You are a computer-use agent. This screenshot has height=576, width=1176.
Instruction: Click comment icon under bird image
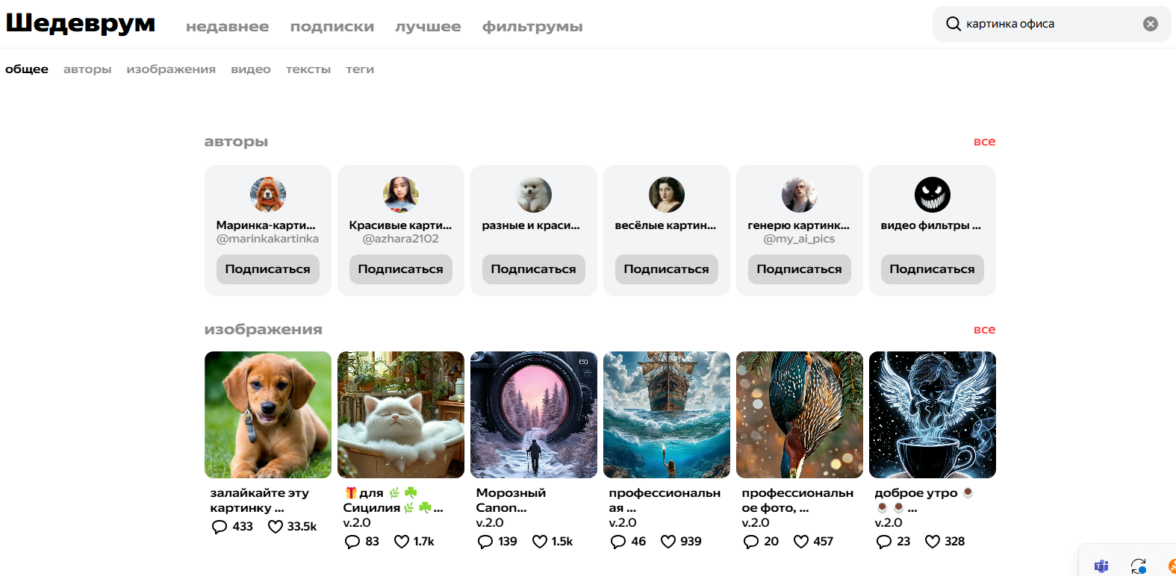pos(751,541)
